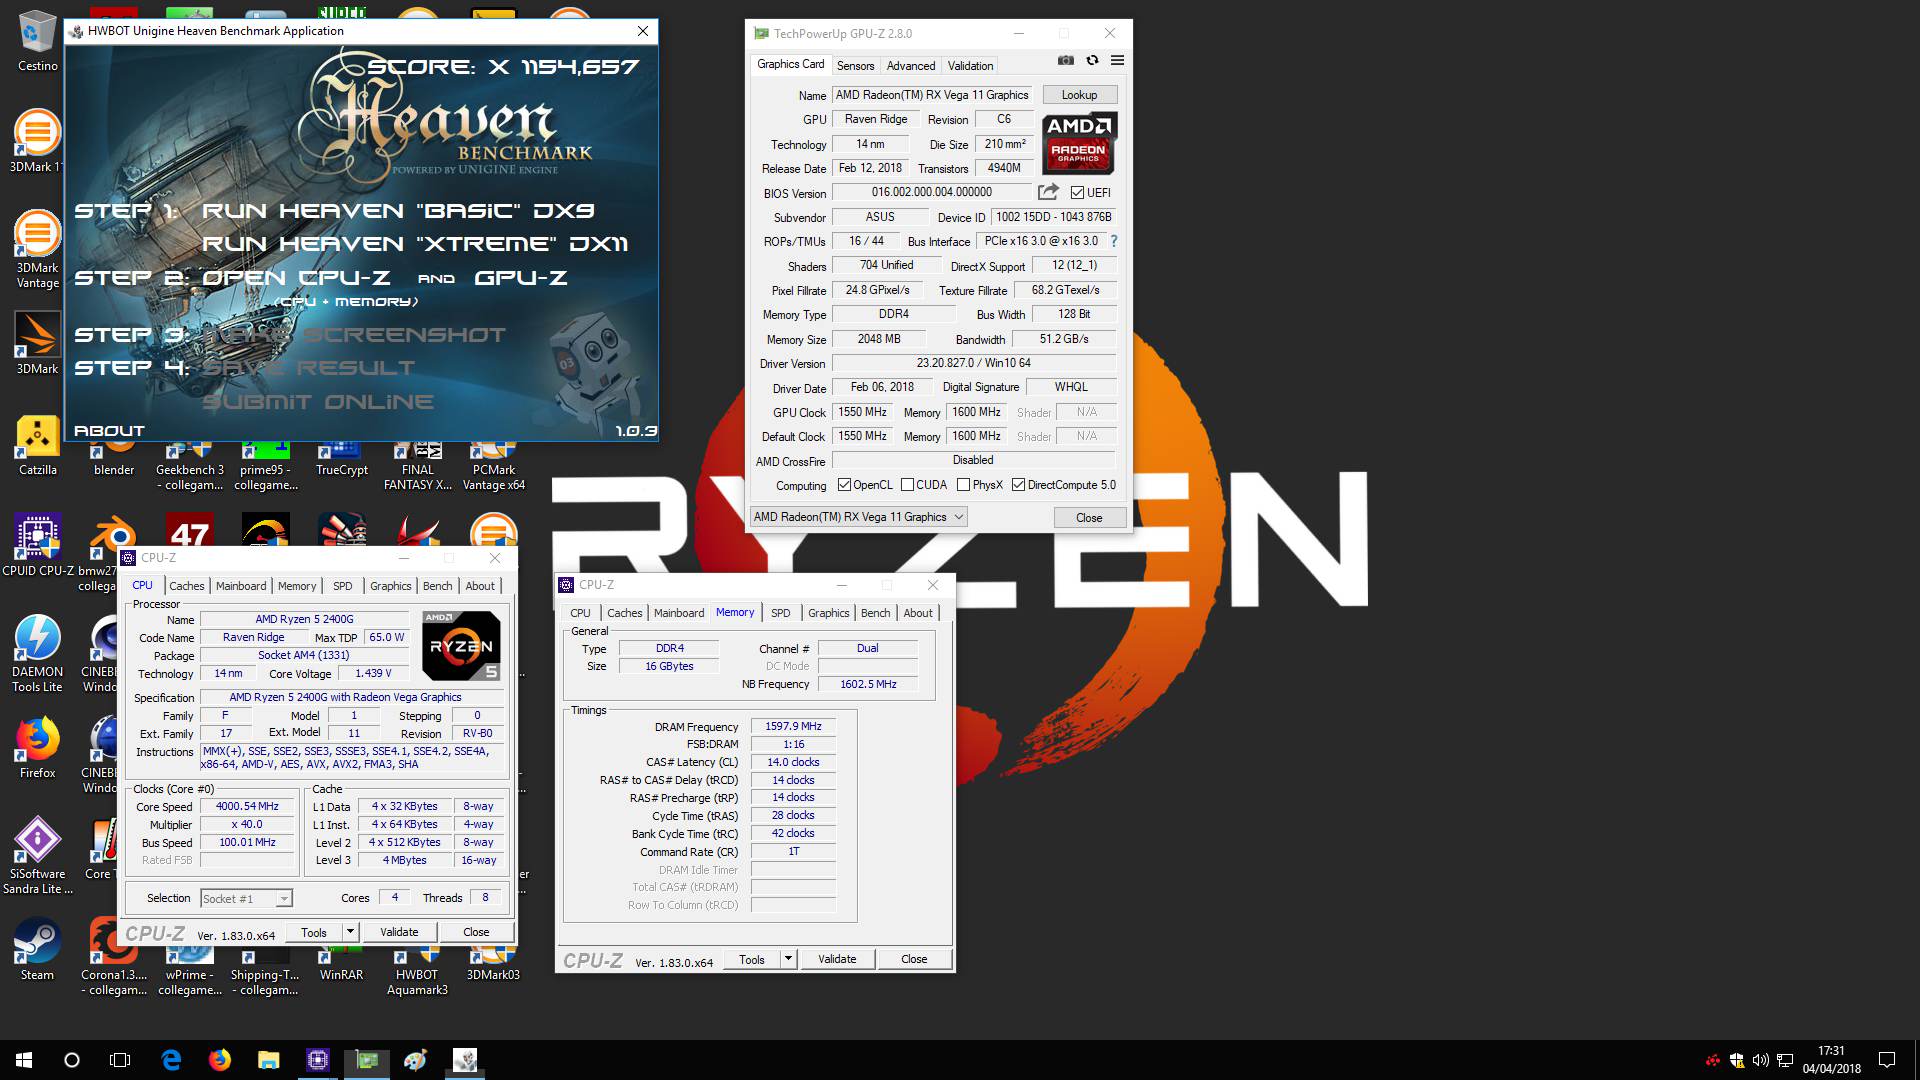
Task: Click the volume icon in the system tray
Action: [x=1760, y=1060]
